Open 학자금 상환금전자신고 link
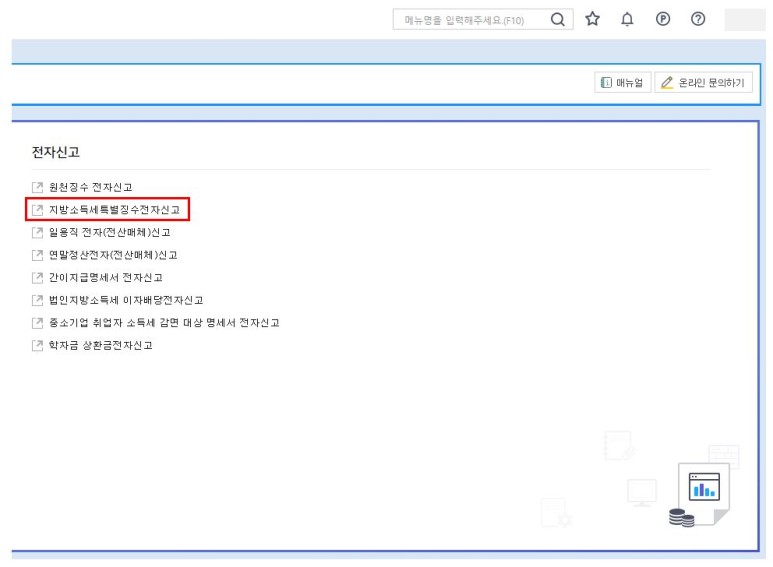Viewport: 773px width, 567px height. pyautogui.click(x=101, y=345)
